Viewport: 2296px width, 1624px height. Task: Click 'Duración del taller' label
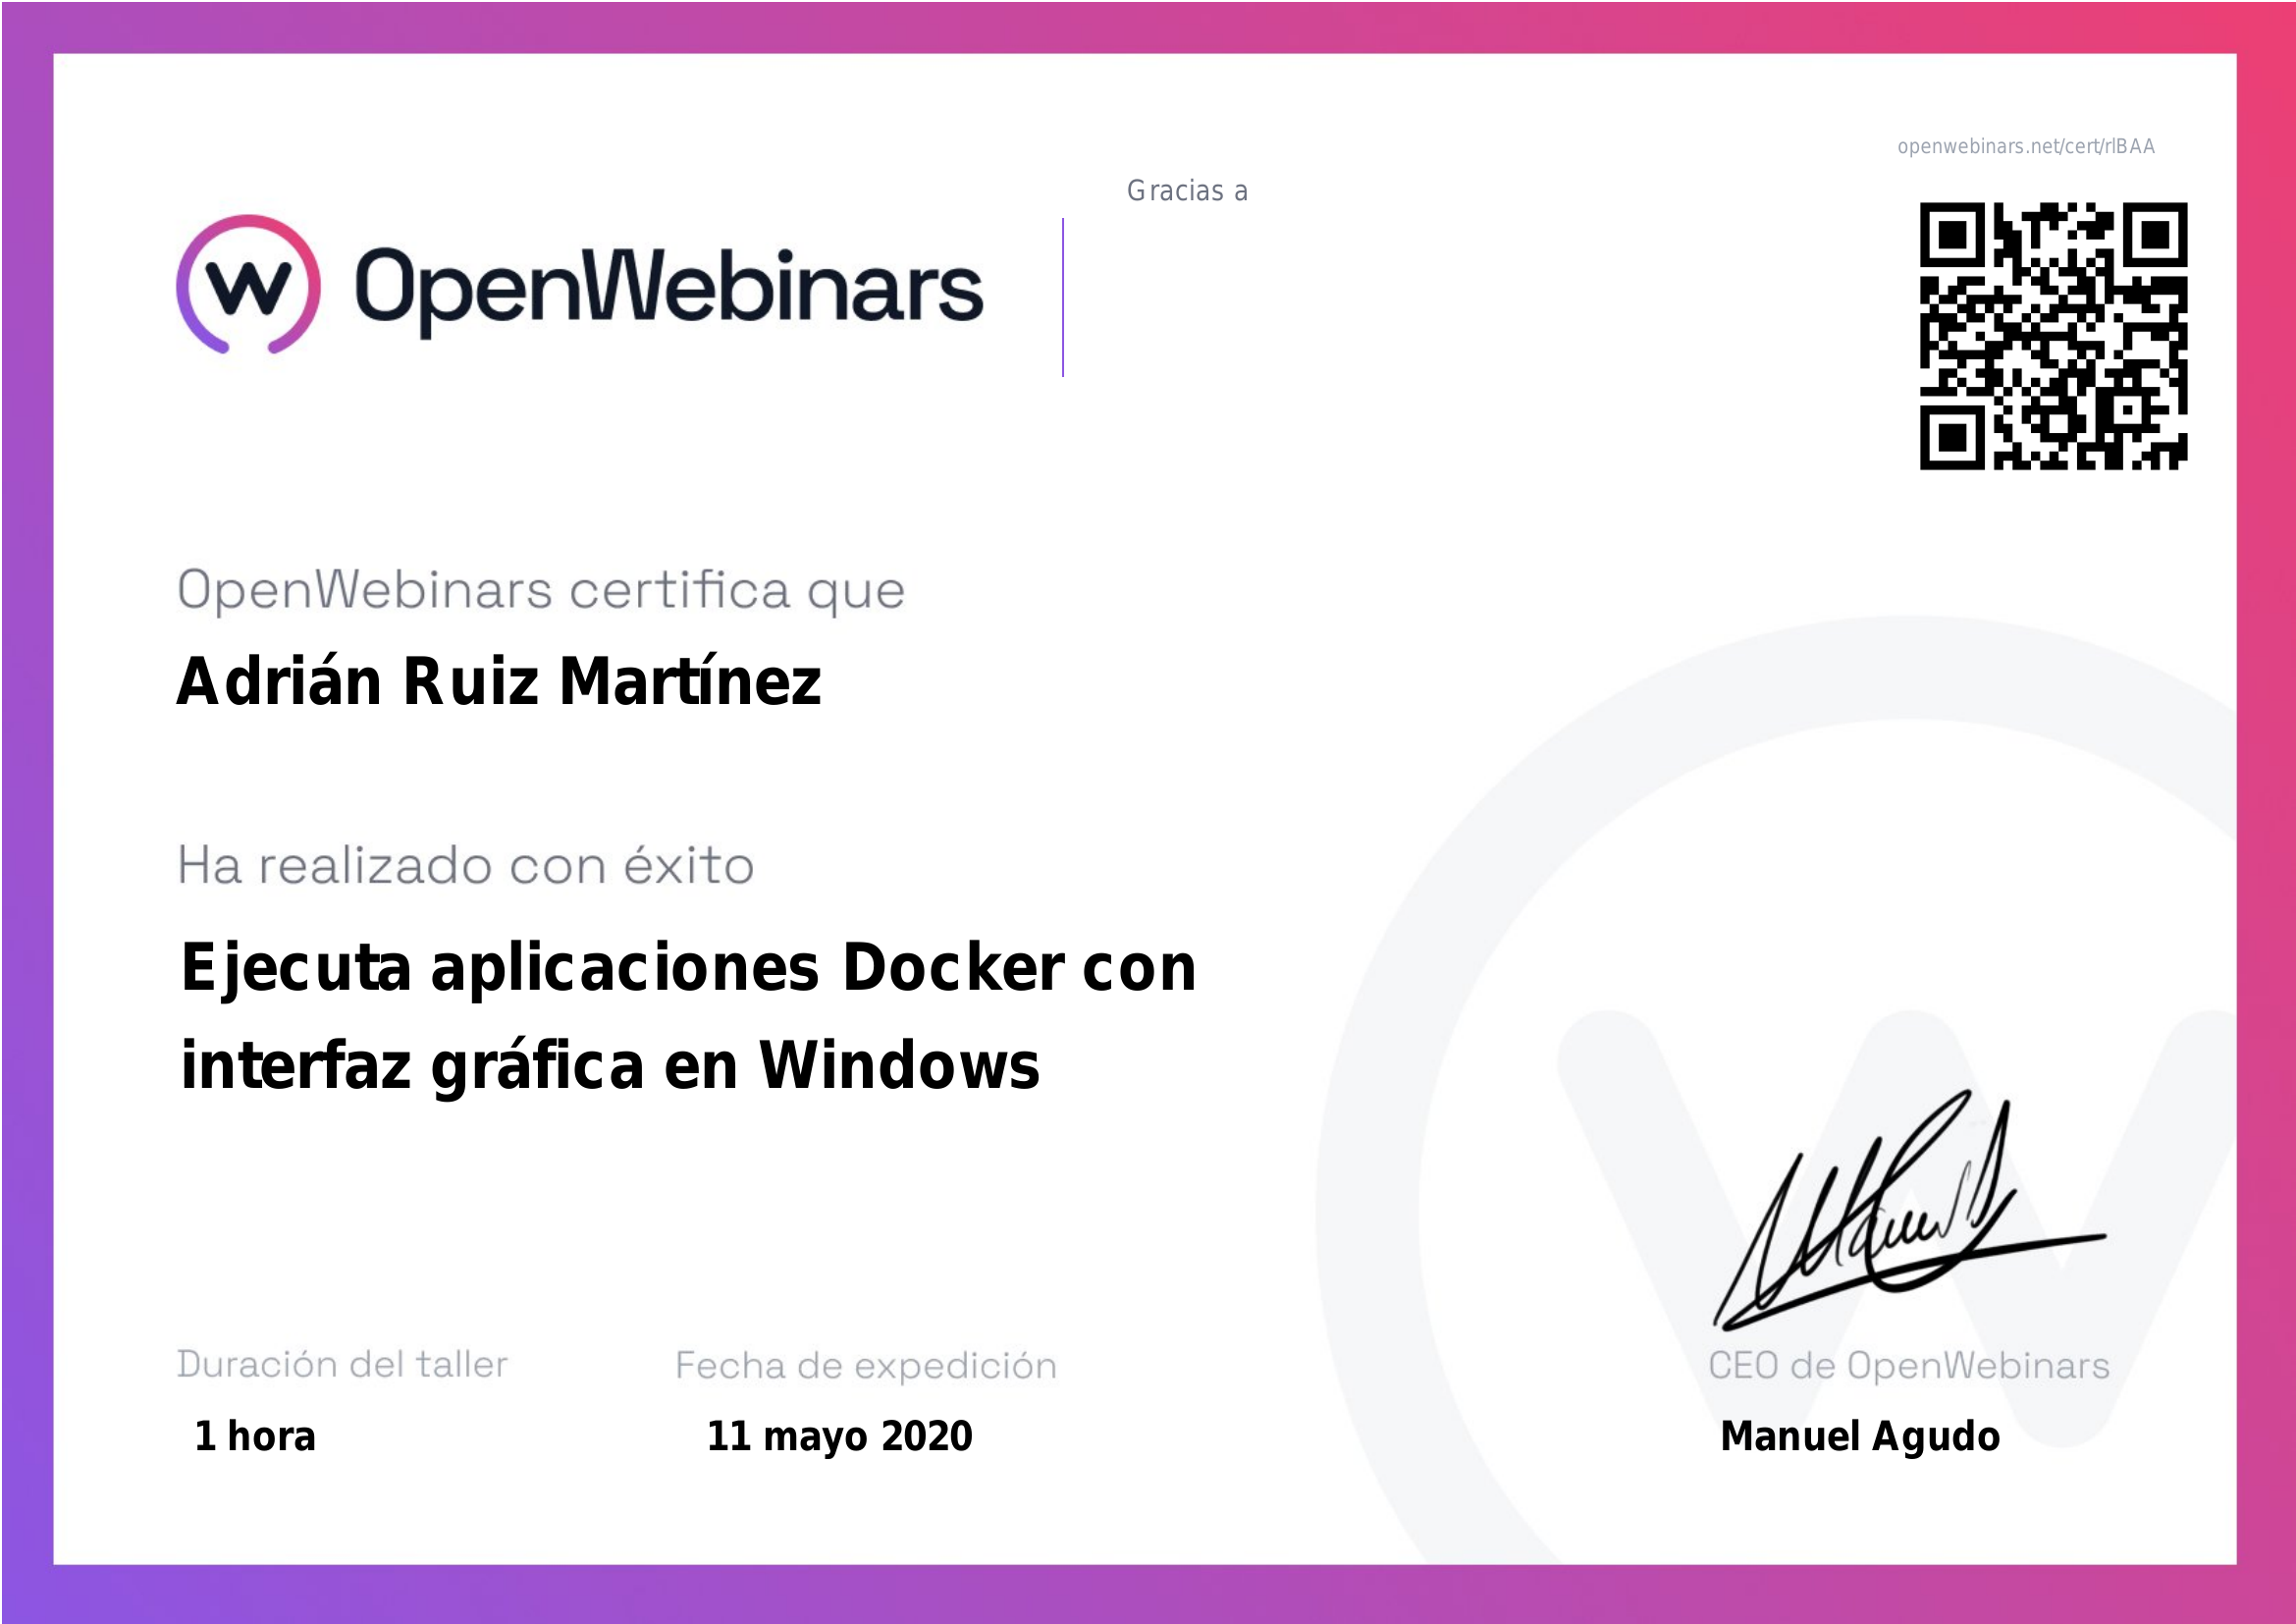coord(342,1364)
